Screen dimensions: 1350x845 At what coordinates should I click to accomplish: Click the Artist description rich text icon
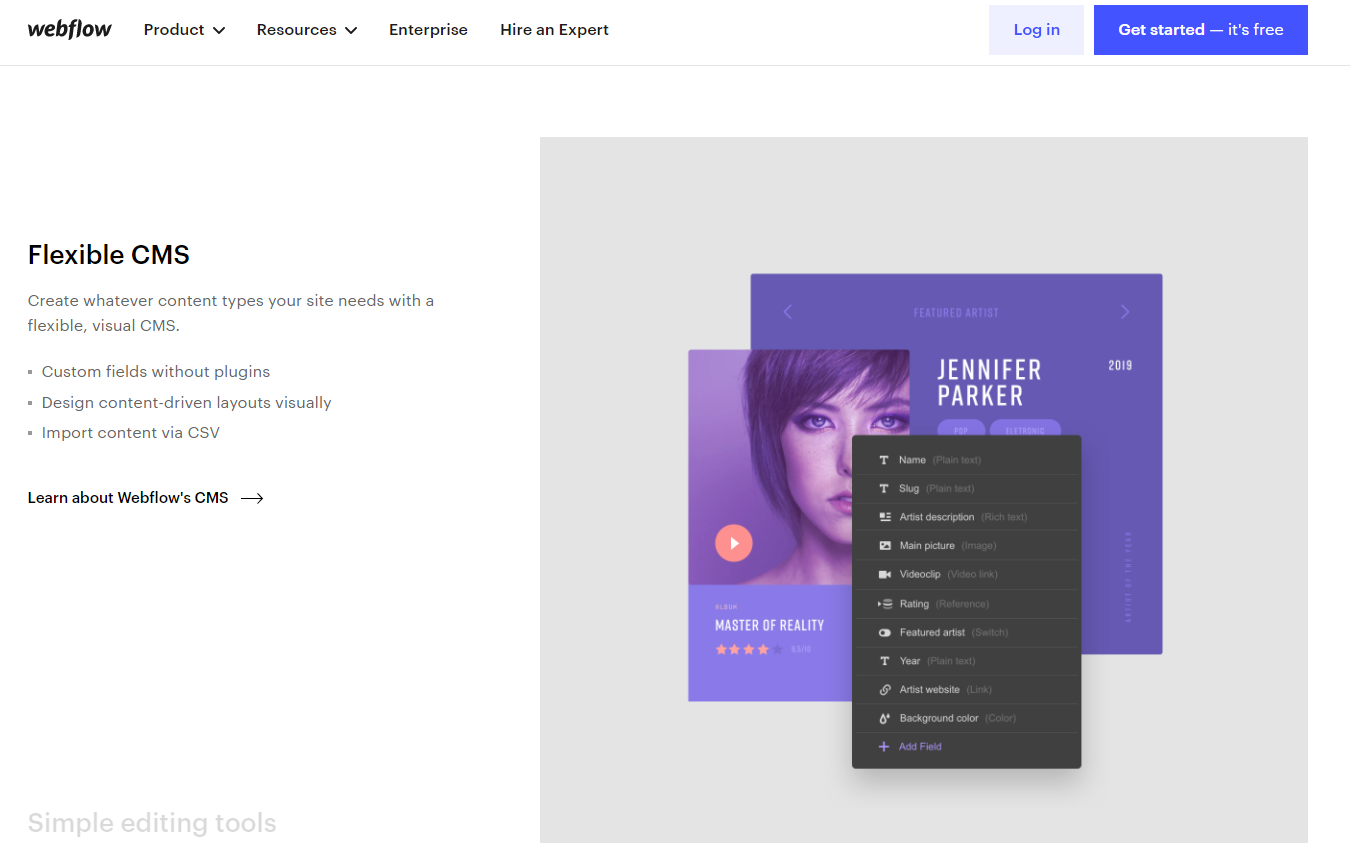click(885, 517)
